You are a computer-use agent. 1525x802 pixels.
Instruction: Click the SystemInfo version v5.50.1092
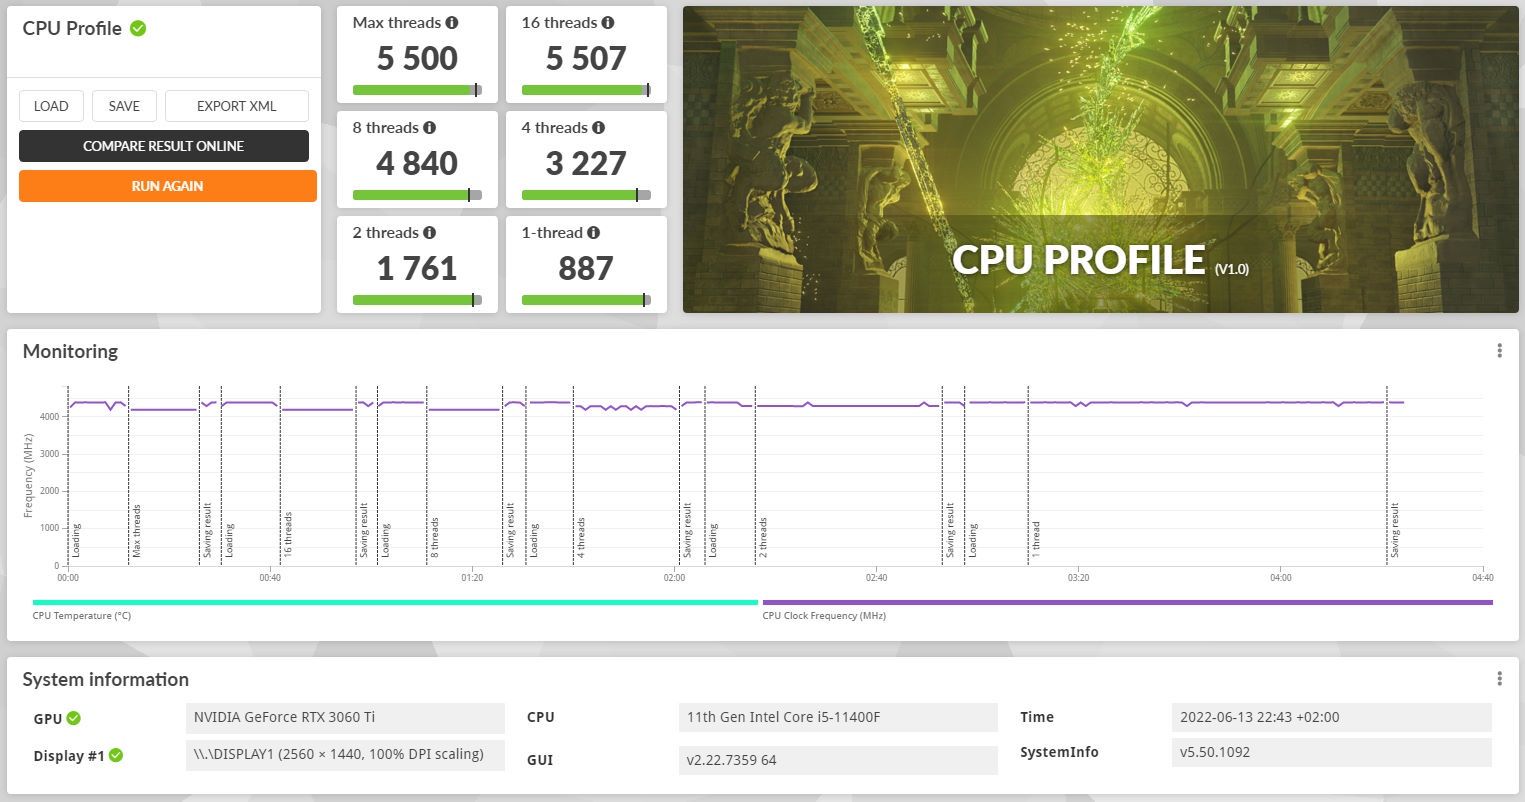(x=1331, y=752)
